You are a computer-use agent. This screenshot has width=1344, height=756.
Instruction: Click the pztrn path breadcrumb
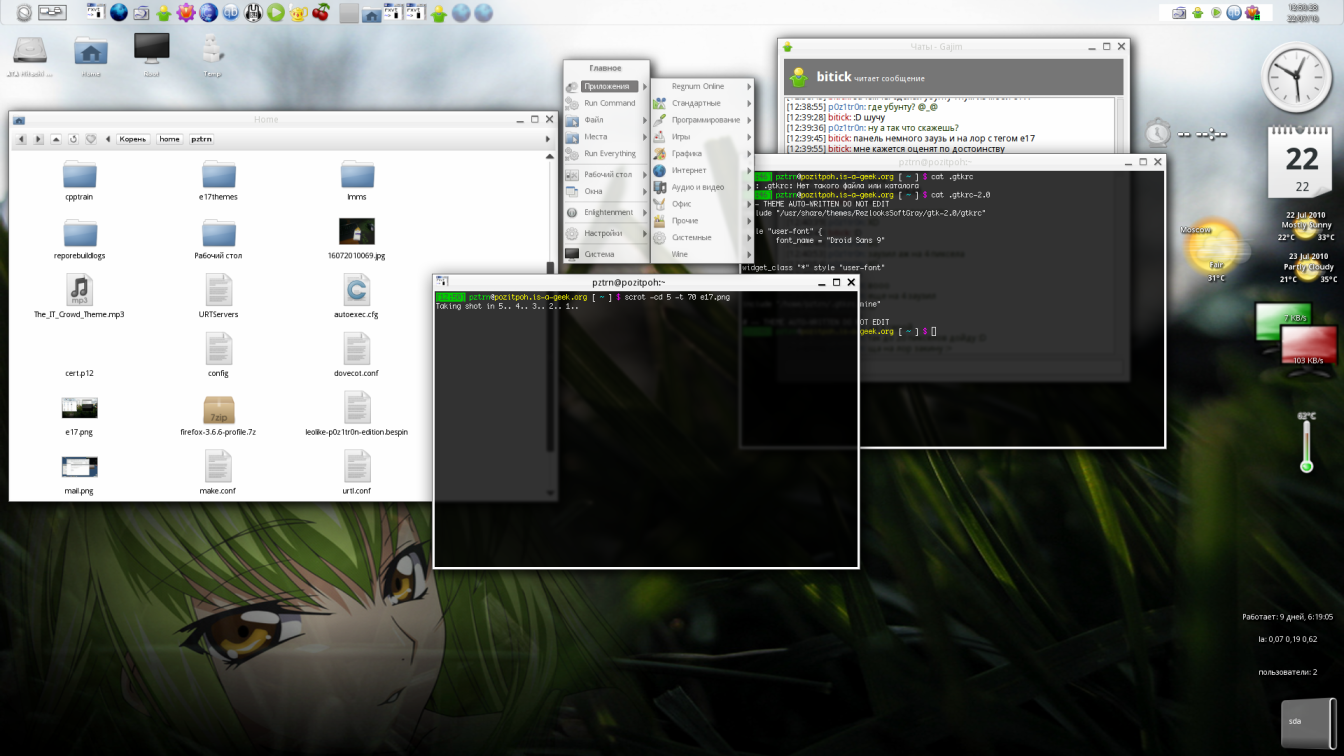point(201,139)
